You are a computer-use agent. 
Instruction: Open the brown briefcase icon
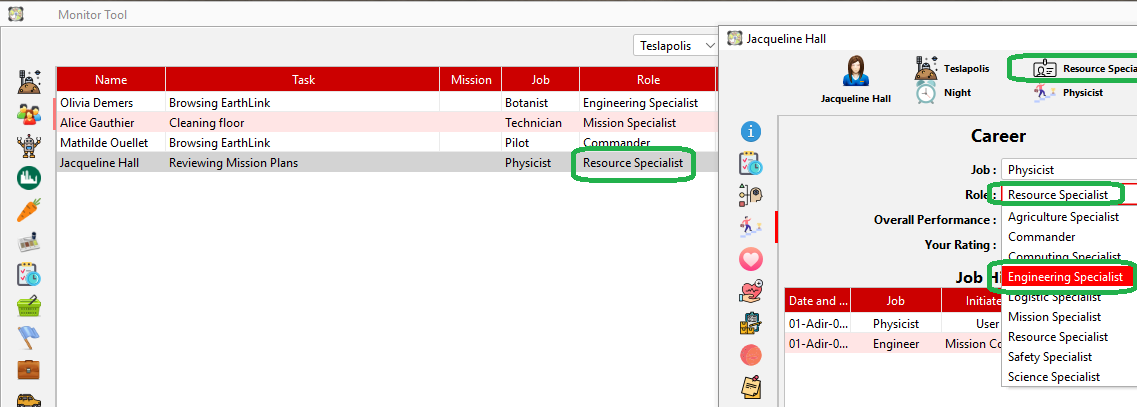[x=29, y=369]
